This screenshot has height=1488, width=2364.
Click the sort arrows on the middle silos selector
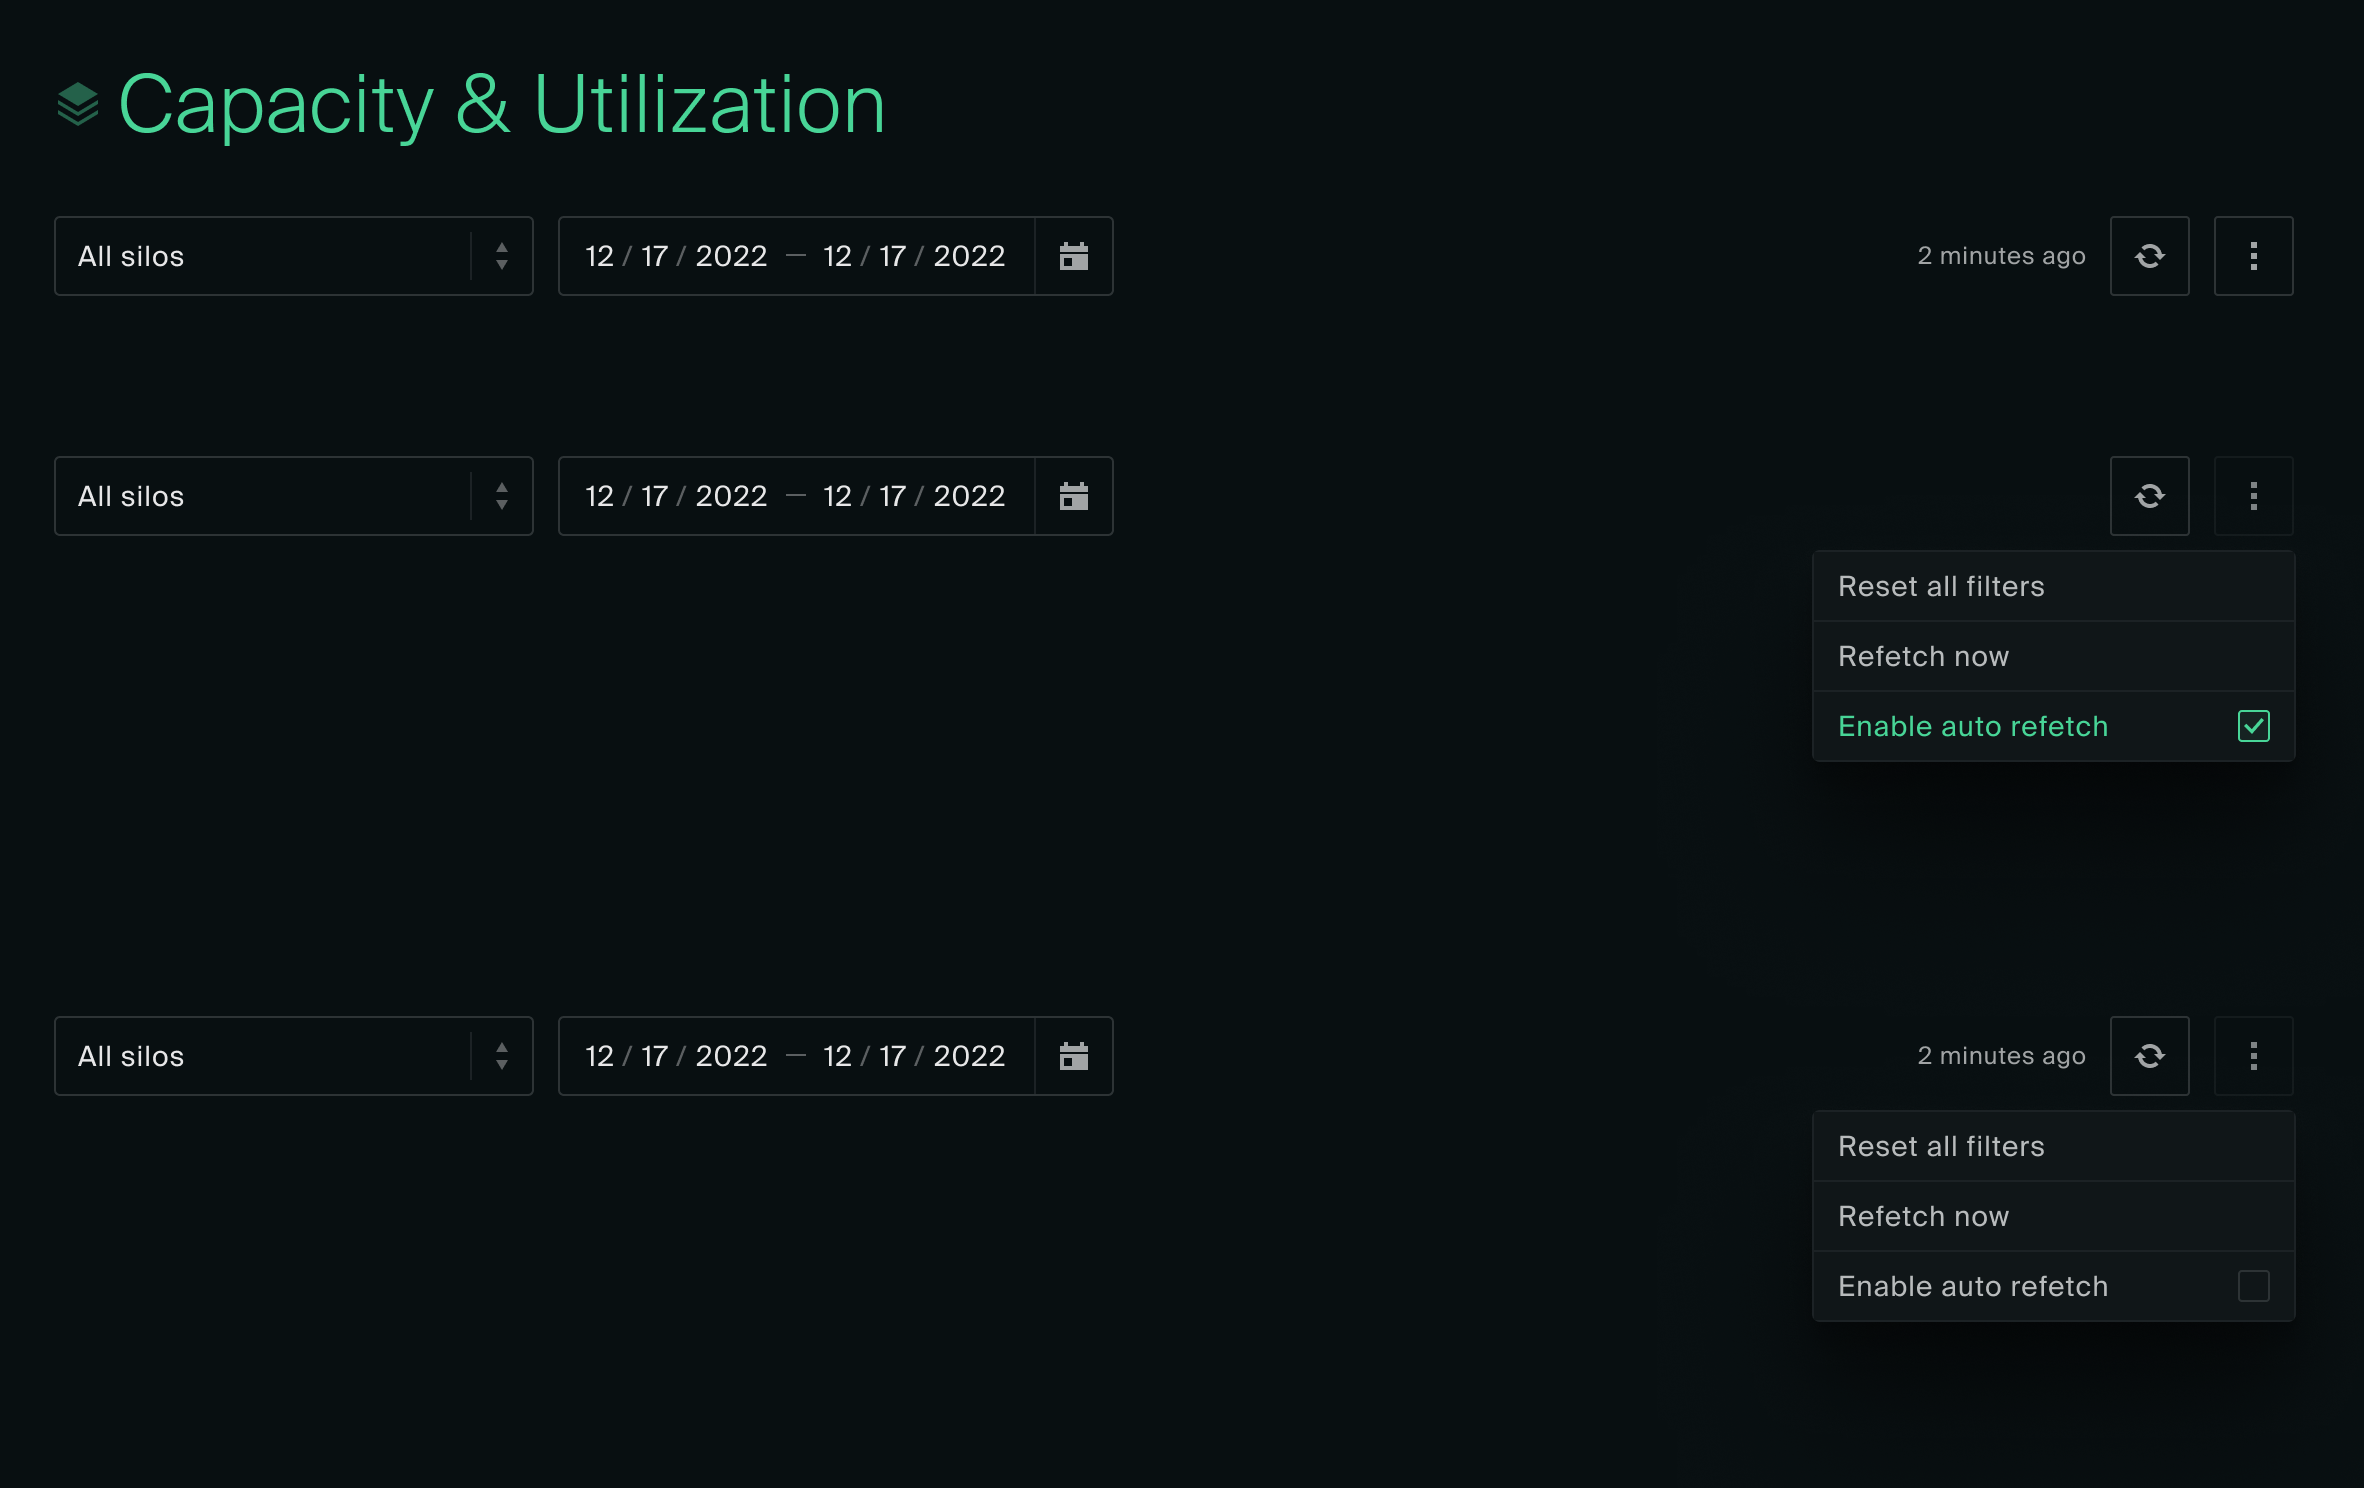pos(501,496)
